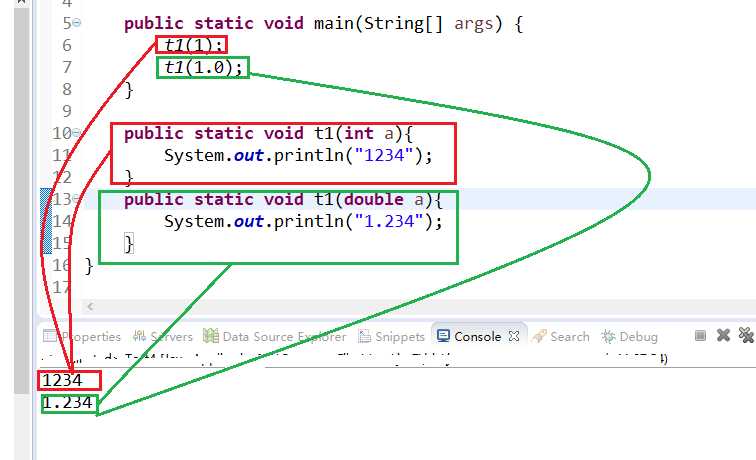This screenshot has width=756, height=460.
Task: Click the t1(int a) method declaration
Action: coord(269,133)
